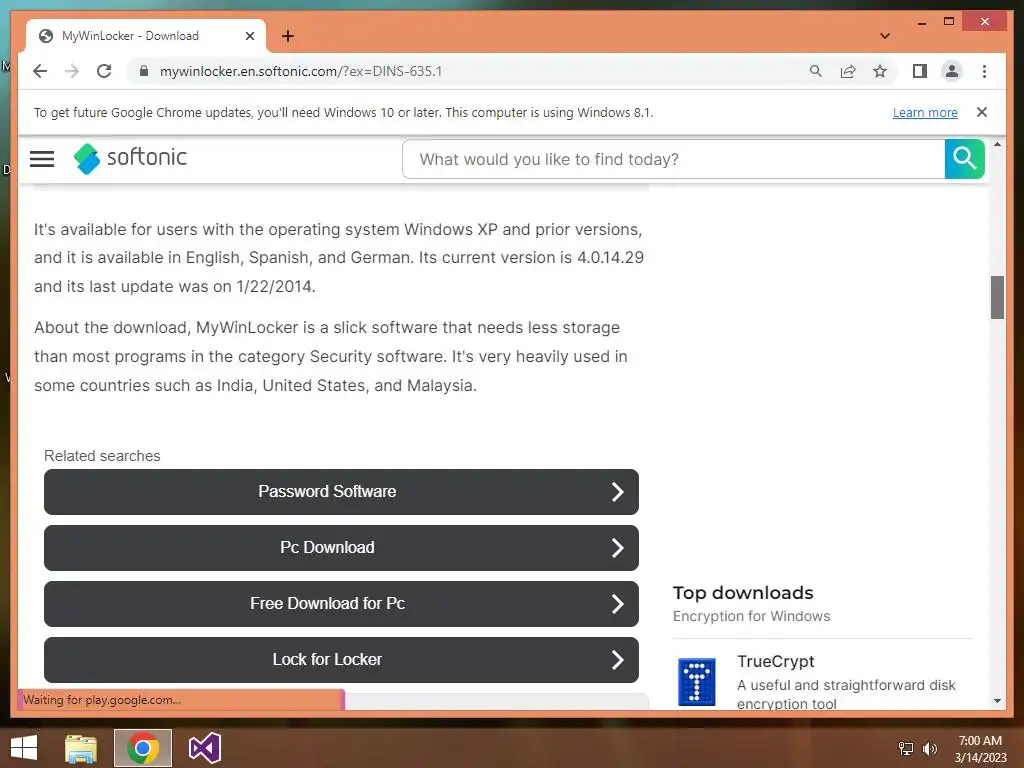Reload the current page

point(104,71)
